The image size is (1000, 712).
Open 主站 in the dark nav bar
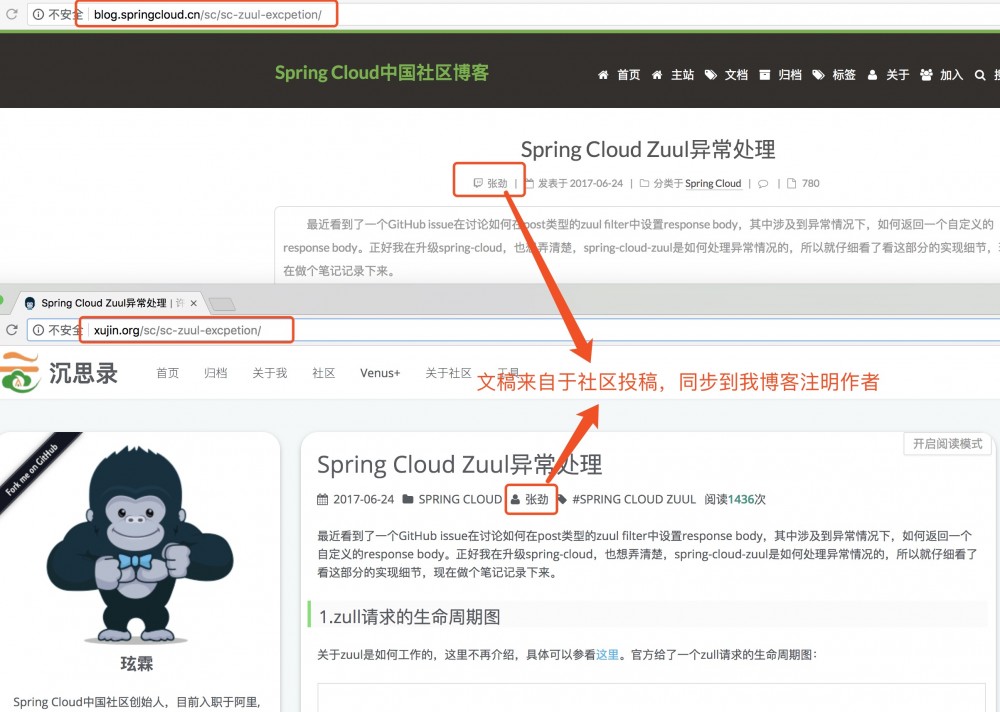682,75
